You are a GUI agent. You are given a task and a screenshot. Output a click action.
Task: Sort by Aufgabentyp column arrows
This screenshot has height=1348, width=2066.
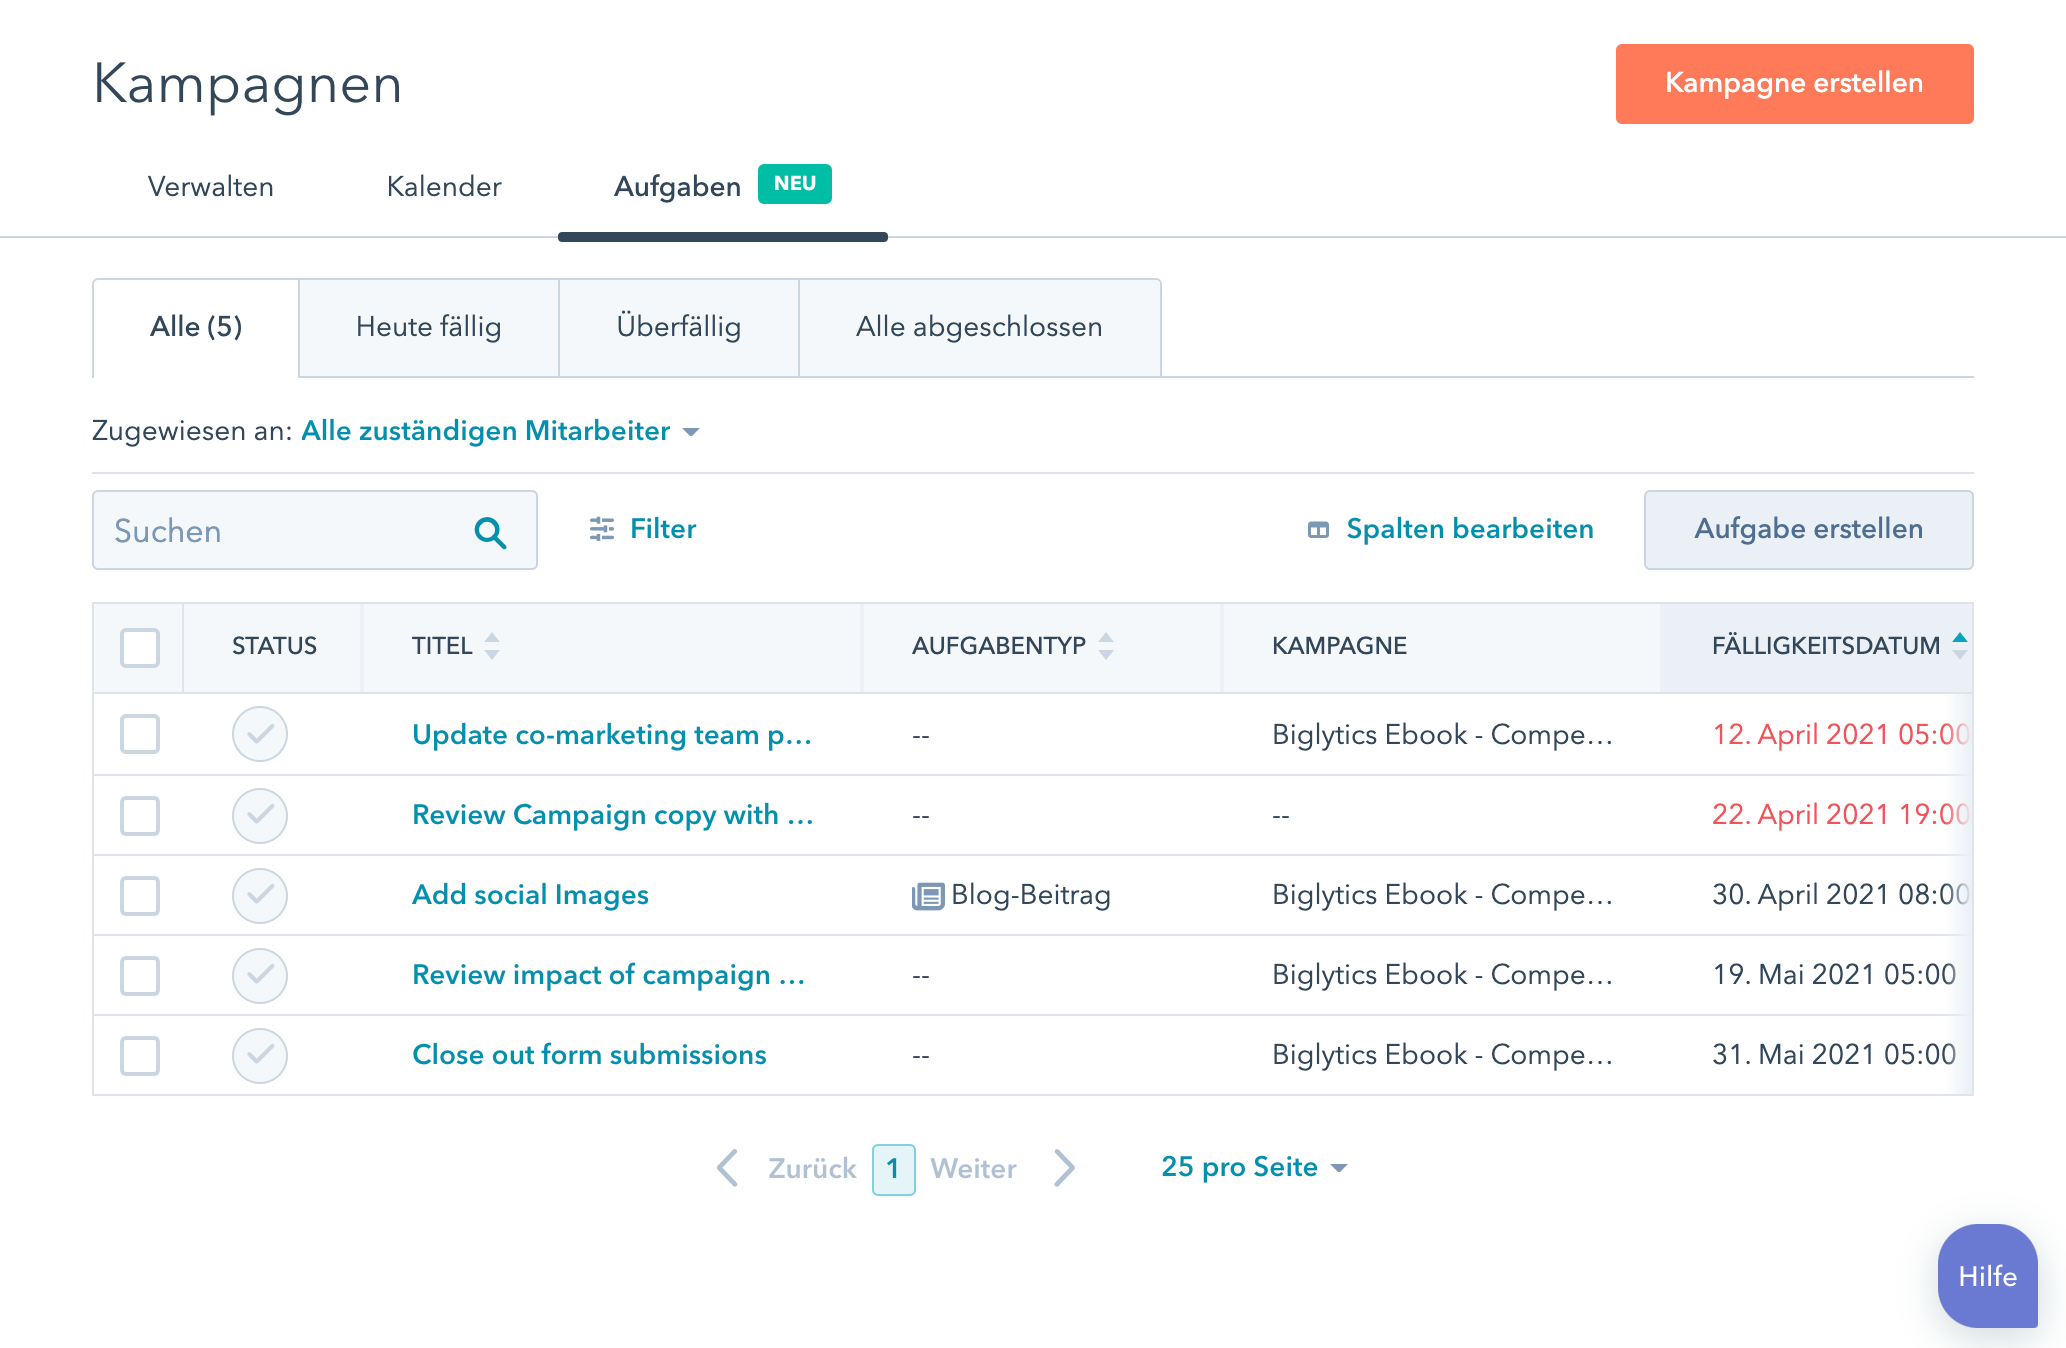(1105, 646)
